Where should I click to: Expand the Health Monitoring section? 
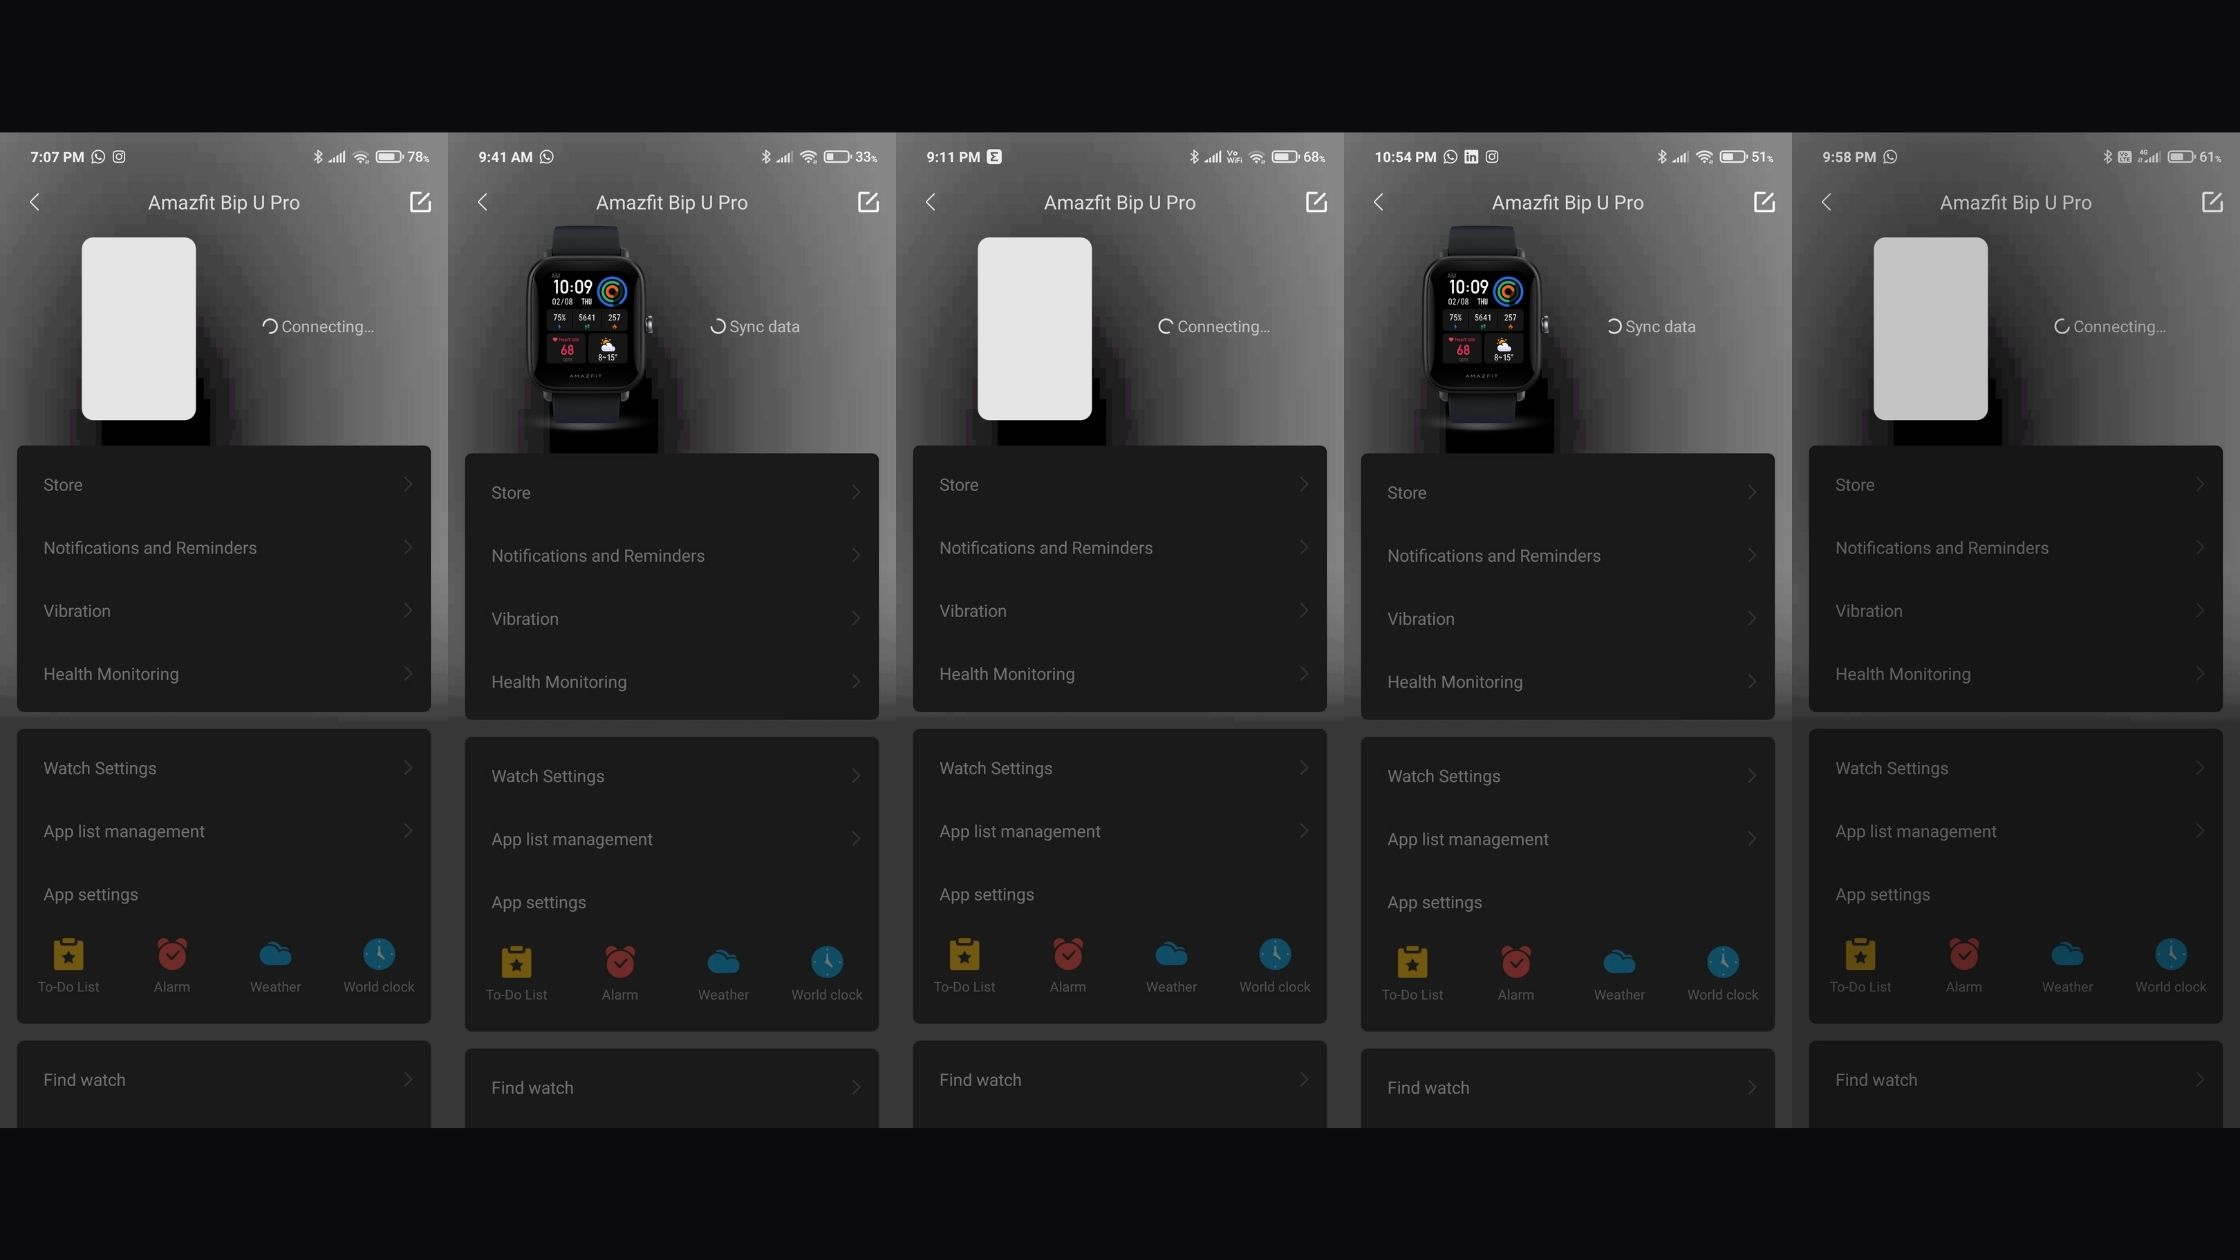223,674
